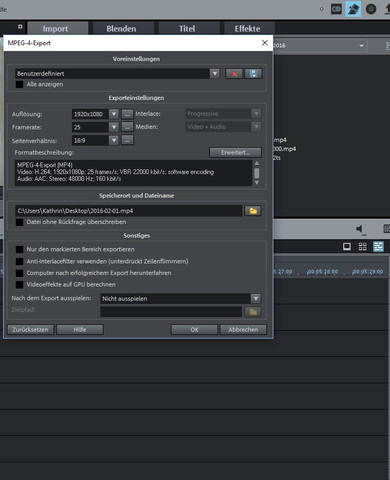Click the timeline marker 00:05:29:00

point(367,272)
